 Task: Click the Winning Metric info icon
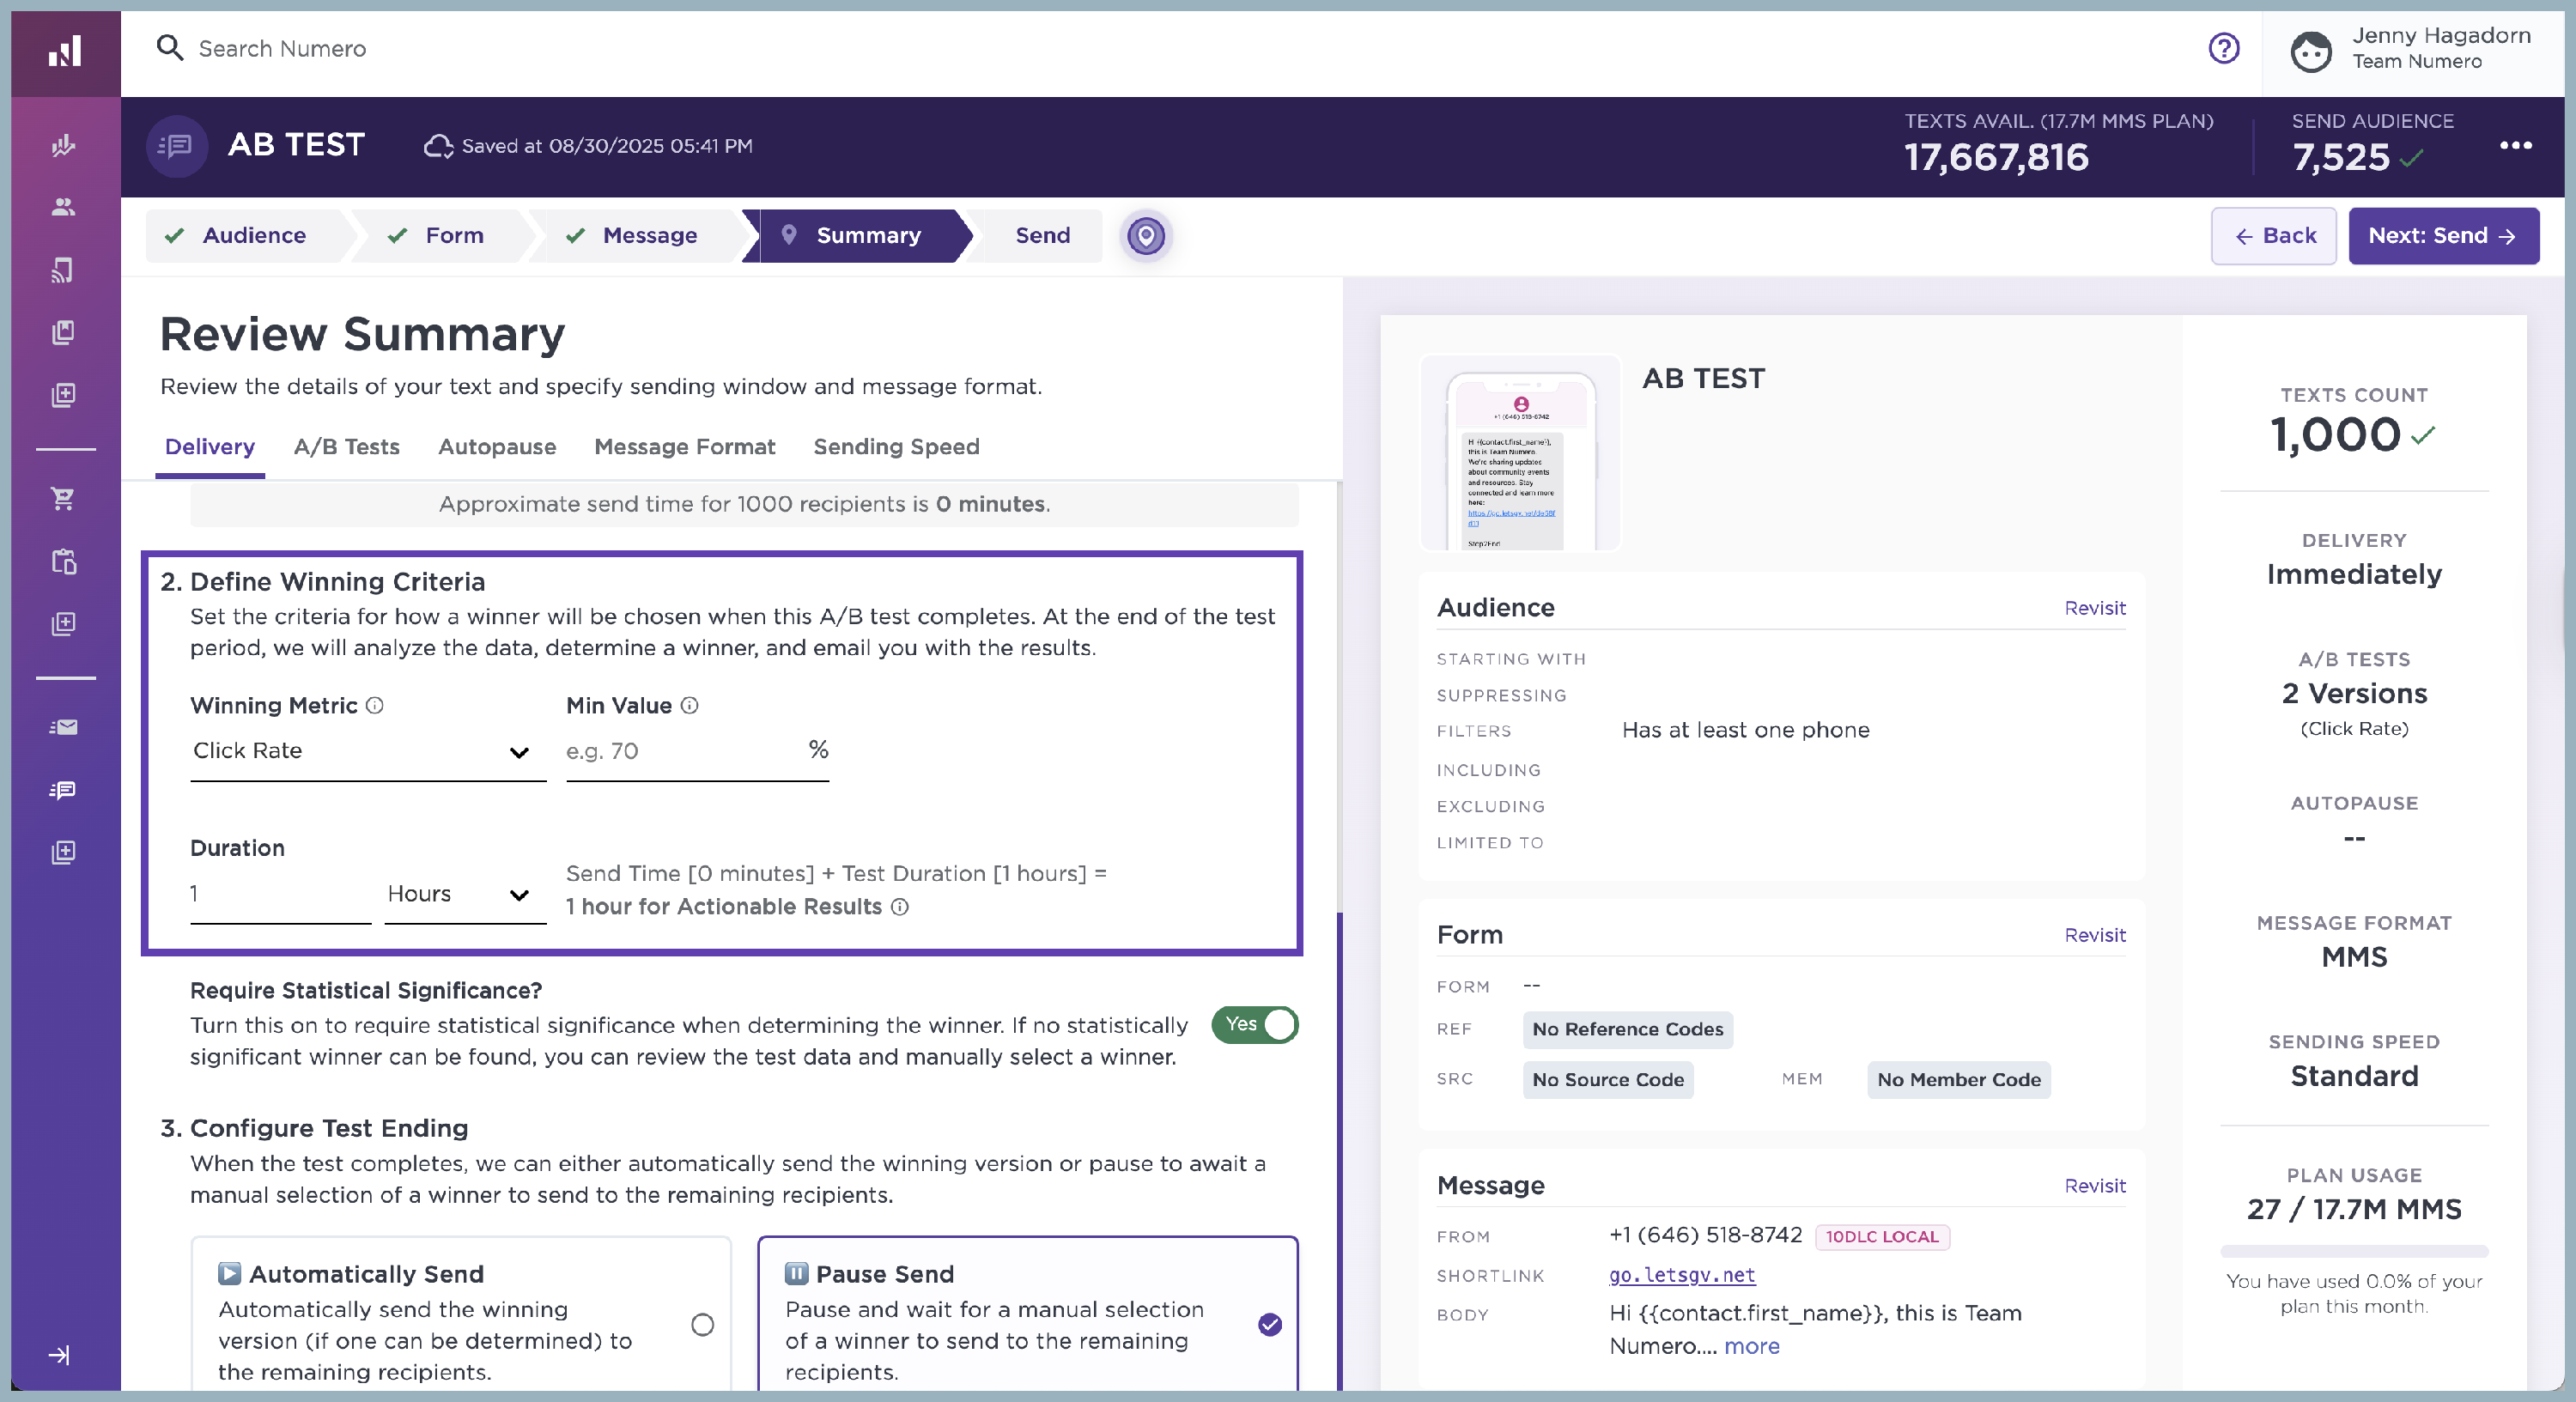click(375, 705)
